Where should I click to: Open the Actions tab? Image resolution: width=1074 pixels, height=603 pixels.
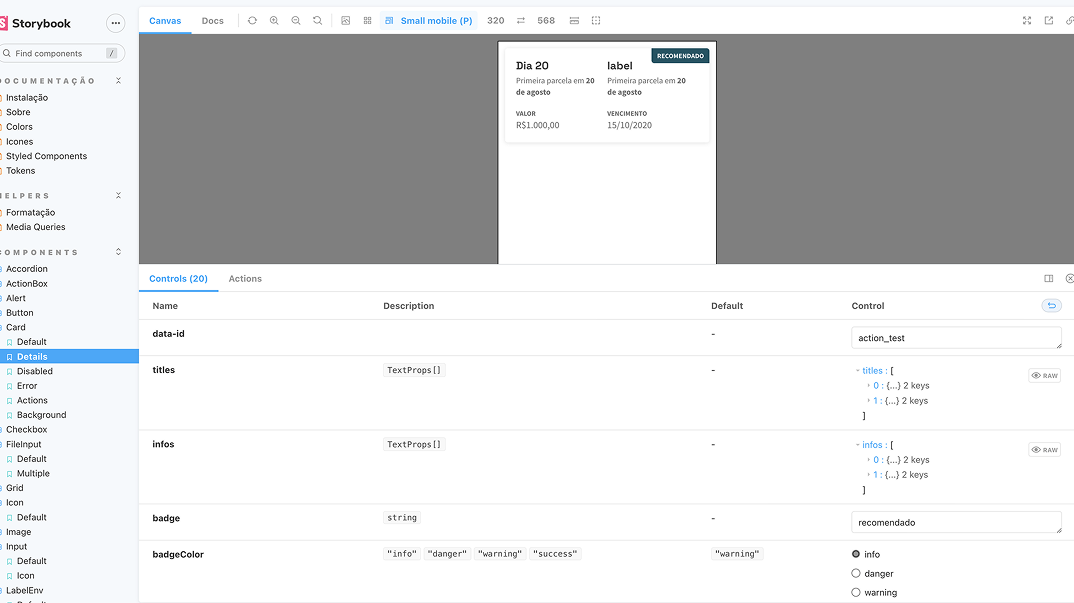245,279
